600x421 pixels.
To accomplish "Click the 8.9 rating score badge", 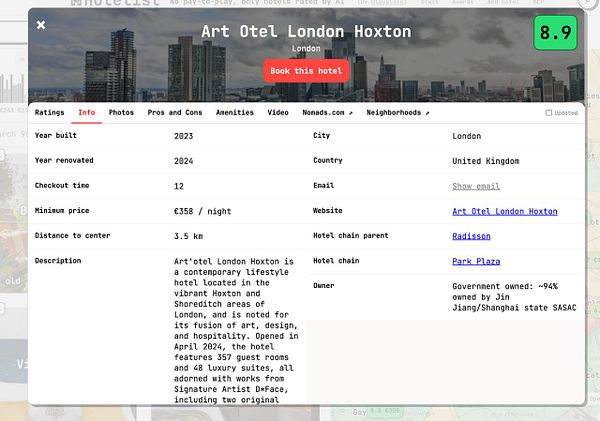I will 555,33.
